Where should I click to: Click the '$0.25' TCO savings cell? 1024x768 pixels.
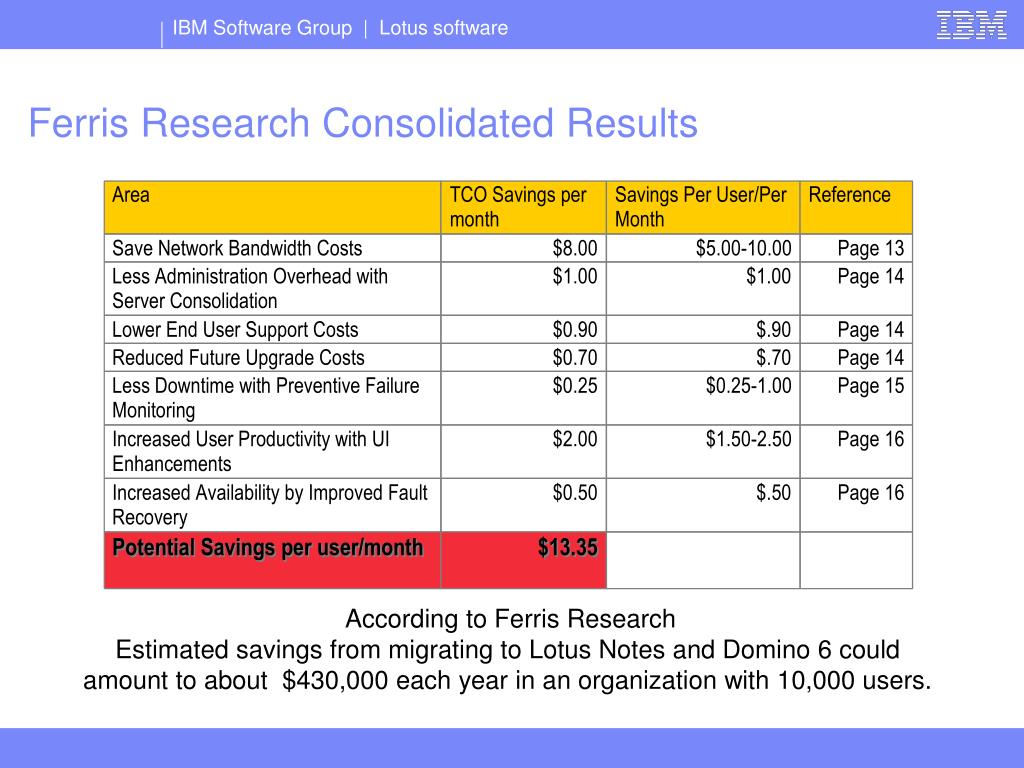pos(524,398)
